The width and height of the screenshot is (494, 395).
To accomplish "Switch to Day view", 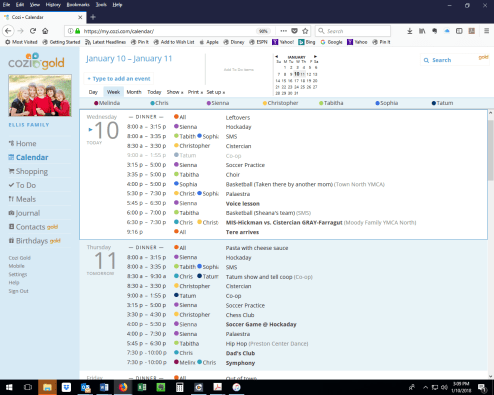I will point(93,92).
